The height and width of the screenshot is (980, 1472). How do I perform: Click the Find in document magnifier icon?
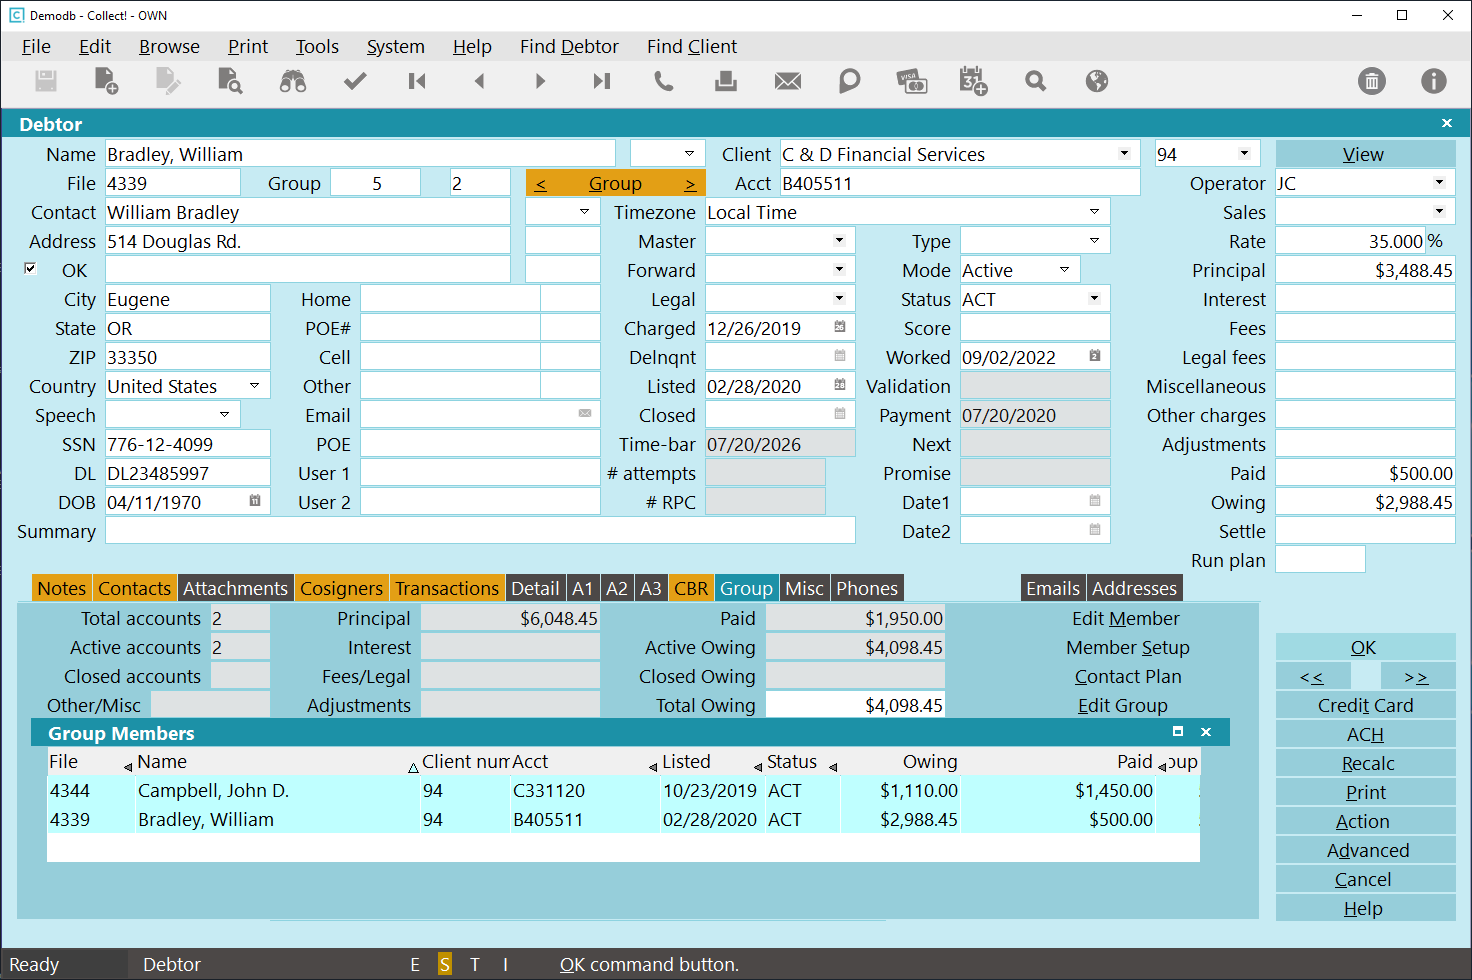pyautogui.click(x=230, y=81)
